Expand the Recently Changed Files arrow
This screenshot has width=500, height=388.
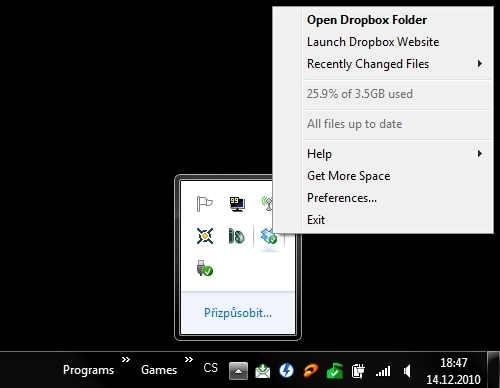pos(480,64)
